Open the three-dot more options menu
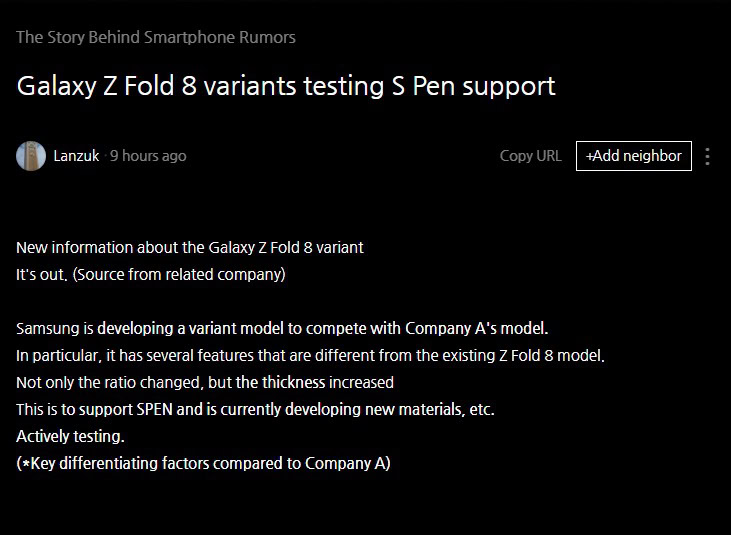The width and height of the screenshot is (731, 535). pyautogui.click(x=708, y=156)
